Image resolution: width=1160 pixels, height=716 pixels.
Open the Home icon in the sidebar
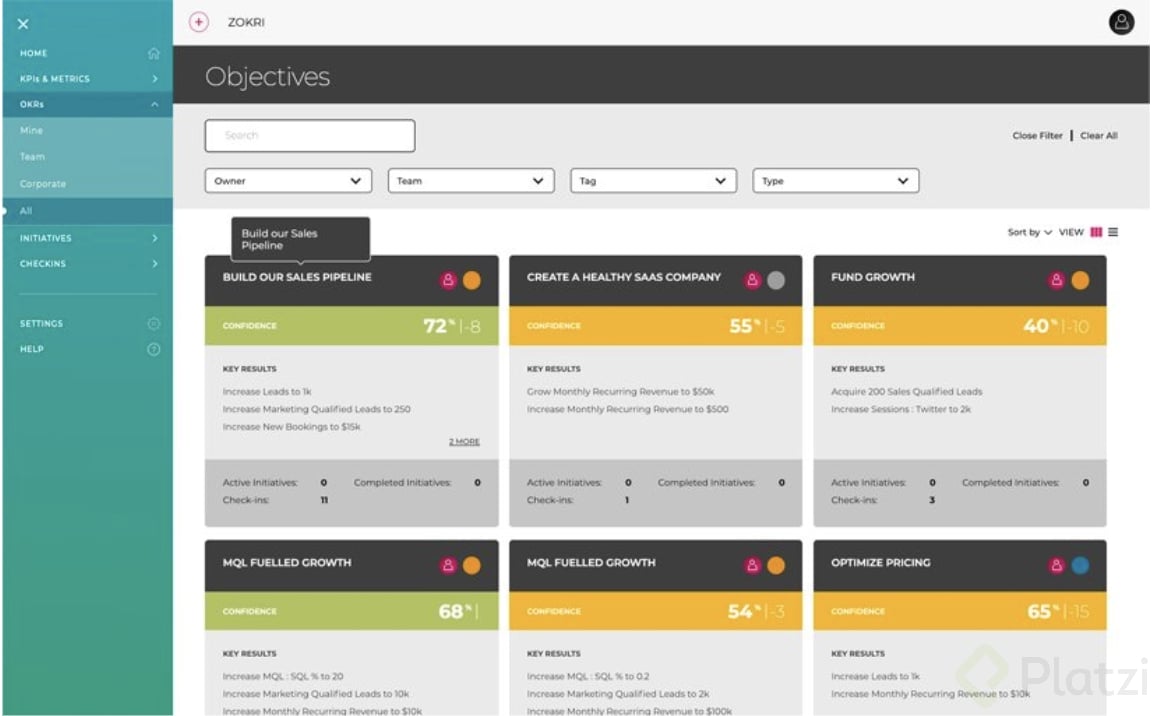[154, 53]
